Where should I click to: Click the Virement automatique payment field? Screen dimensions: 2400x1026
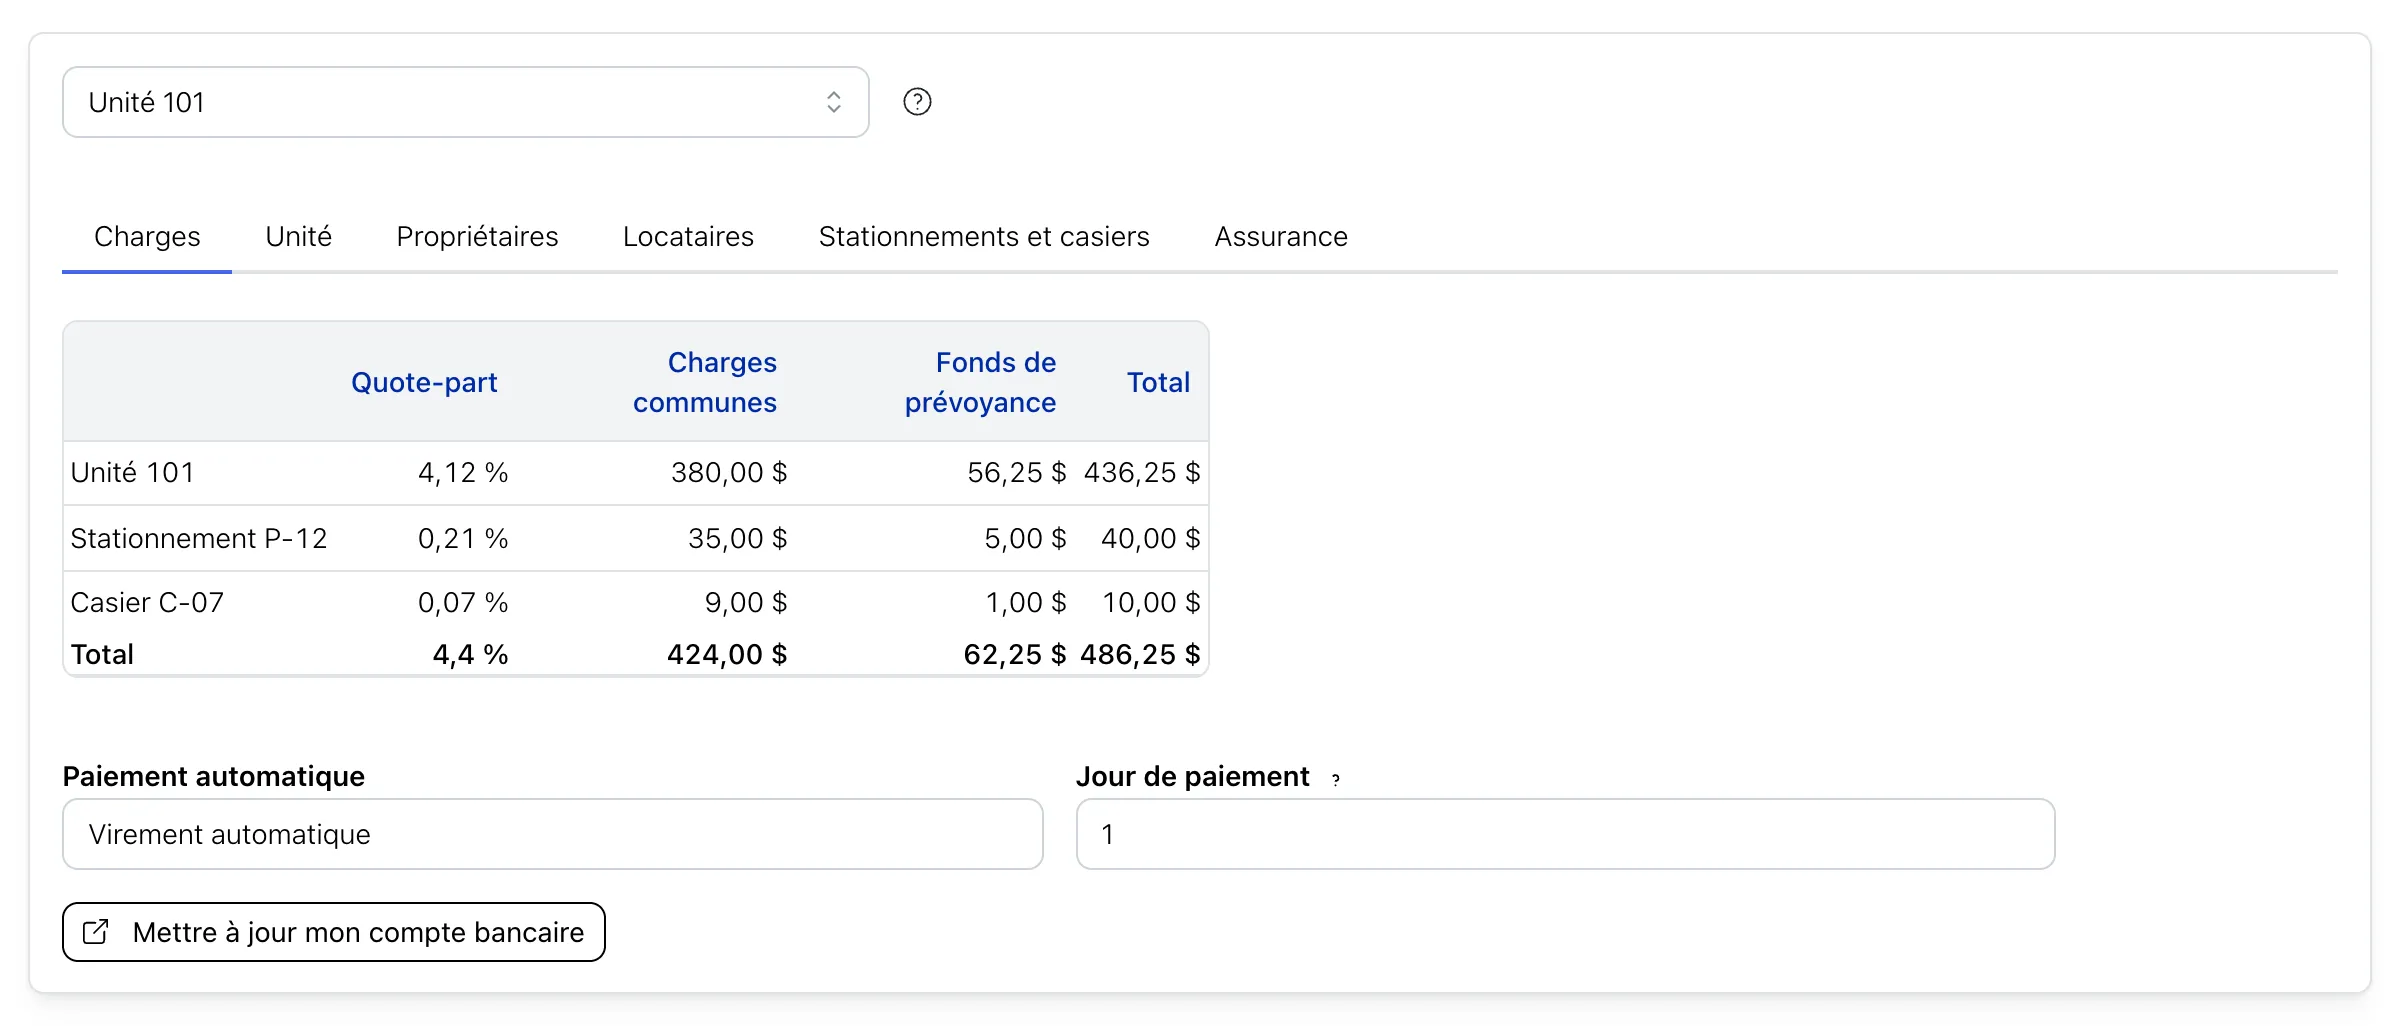(553, 834)
